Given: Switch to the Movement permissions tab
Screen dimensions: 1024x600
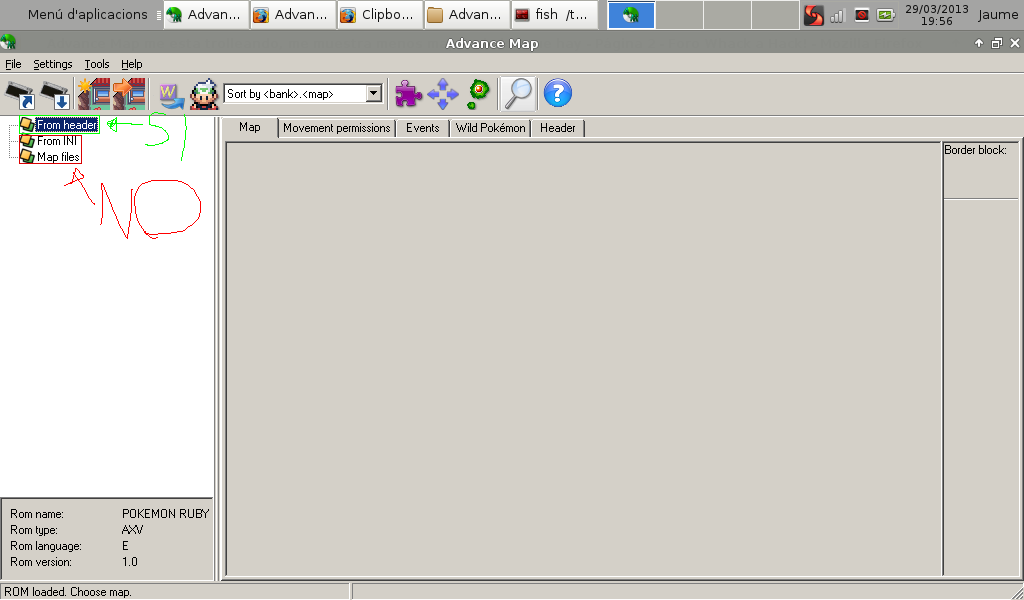Looking at the screenshot, I should [x=336, y=128].
